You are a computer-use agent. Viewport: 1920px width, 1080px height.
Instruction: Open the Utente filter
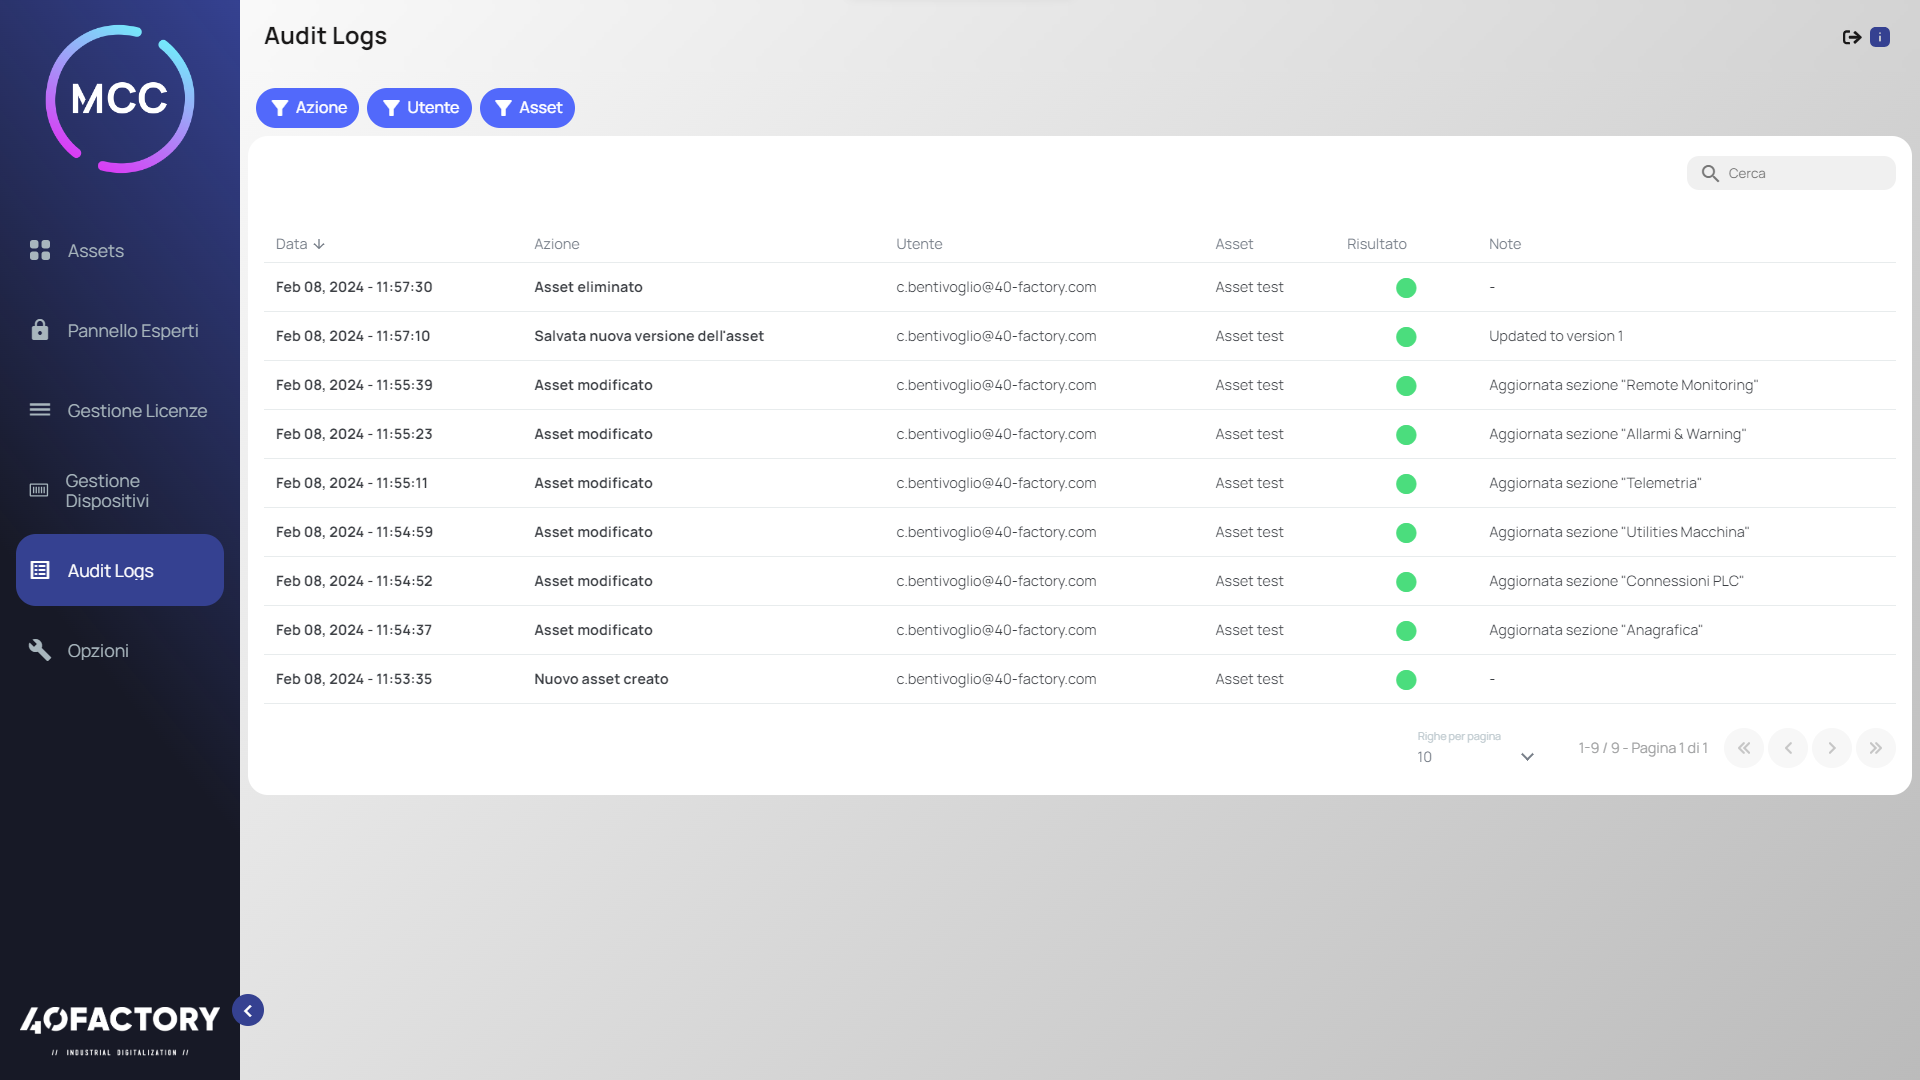419,108
